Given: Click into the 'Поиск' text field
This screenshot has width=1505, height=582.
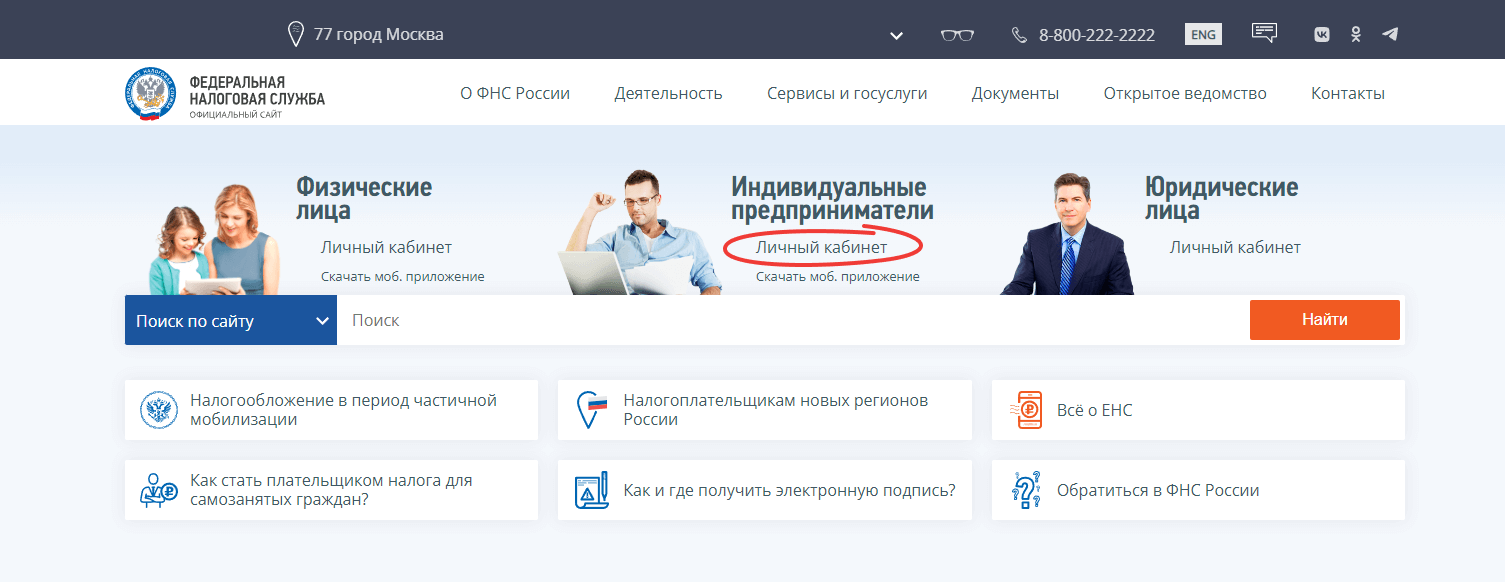Looking at the screenshot, I should tap(790, 320).
